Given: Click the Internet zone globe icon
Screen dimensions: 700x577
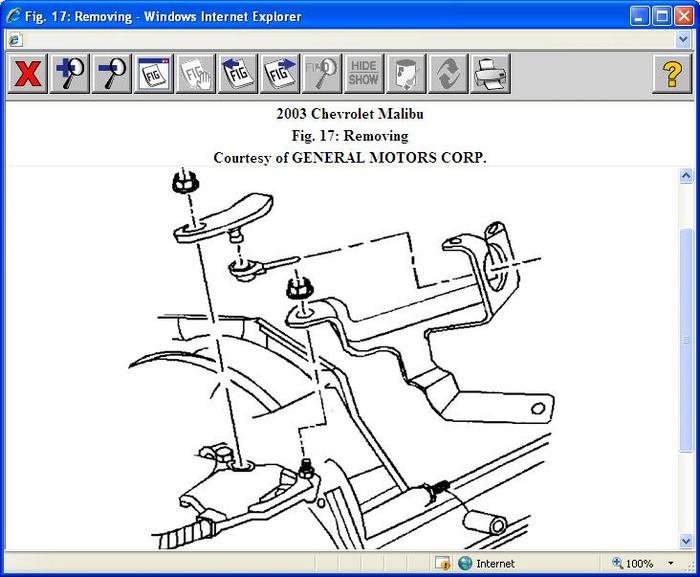Looking at the screenshot, I should point(465,563).
